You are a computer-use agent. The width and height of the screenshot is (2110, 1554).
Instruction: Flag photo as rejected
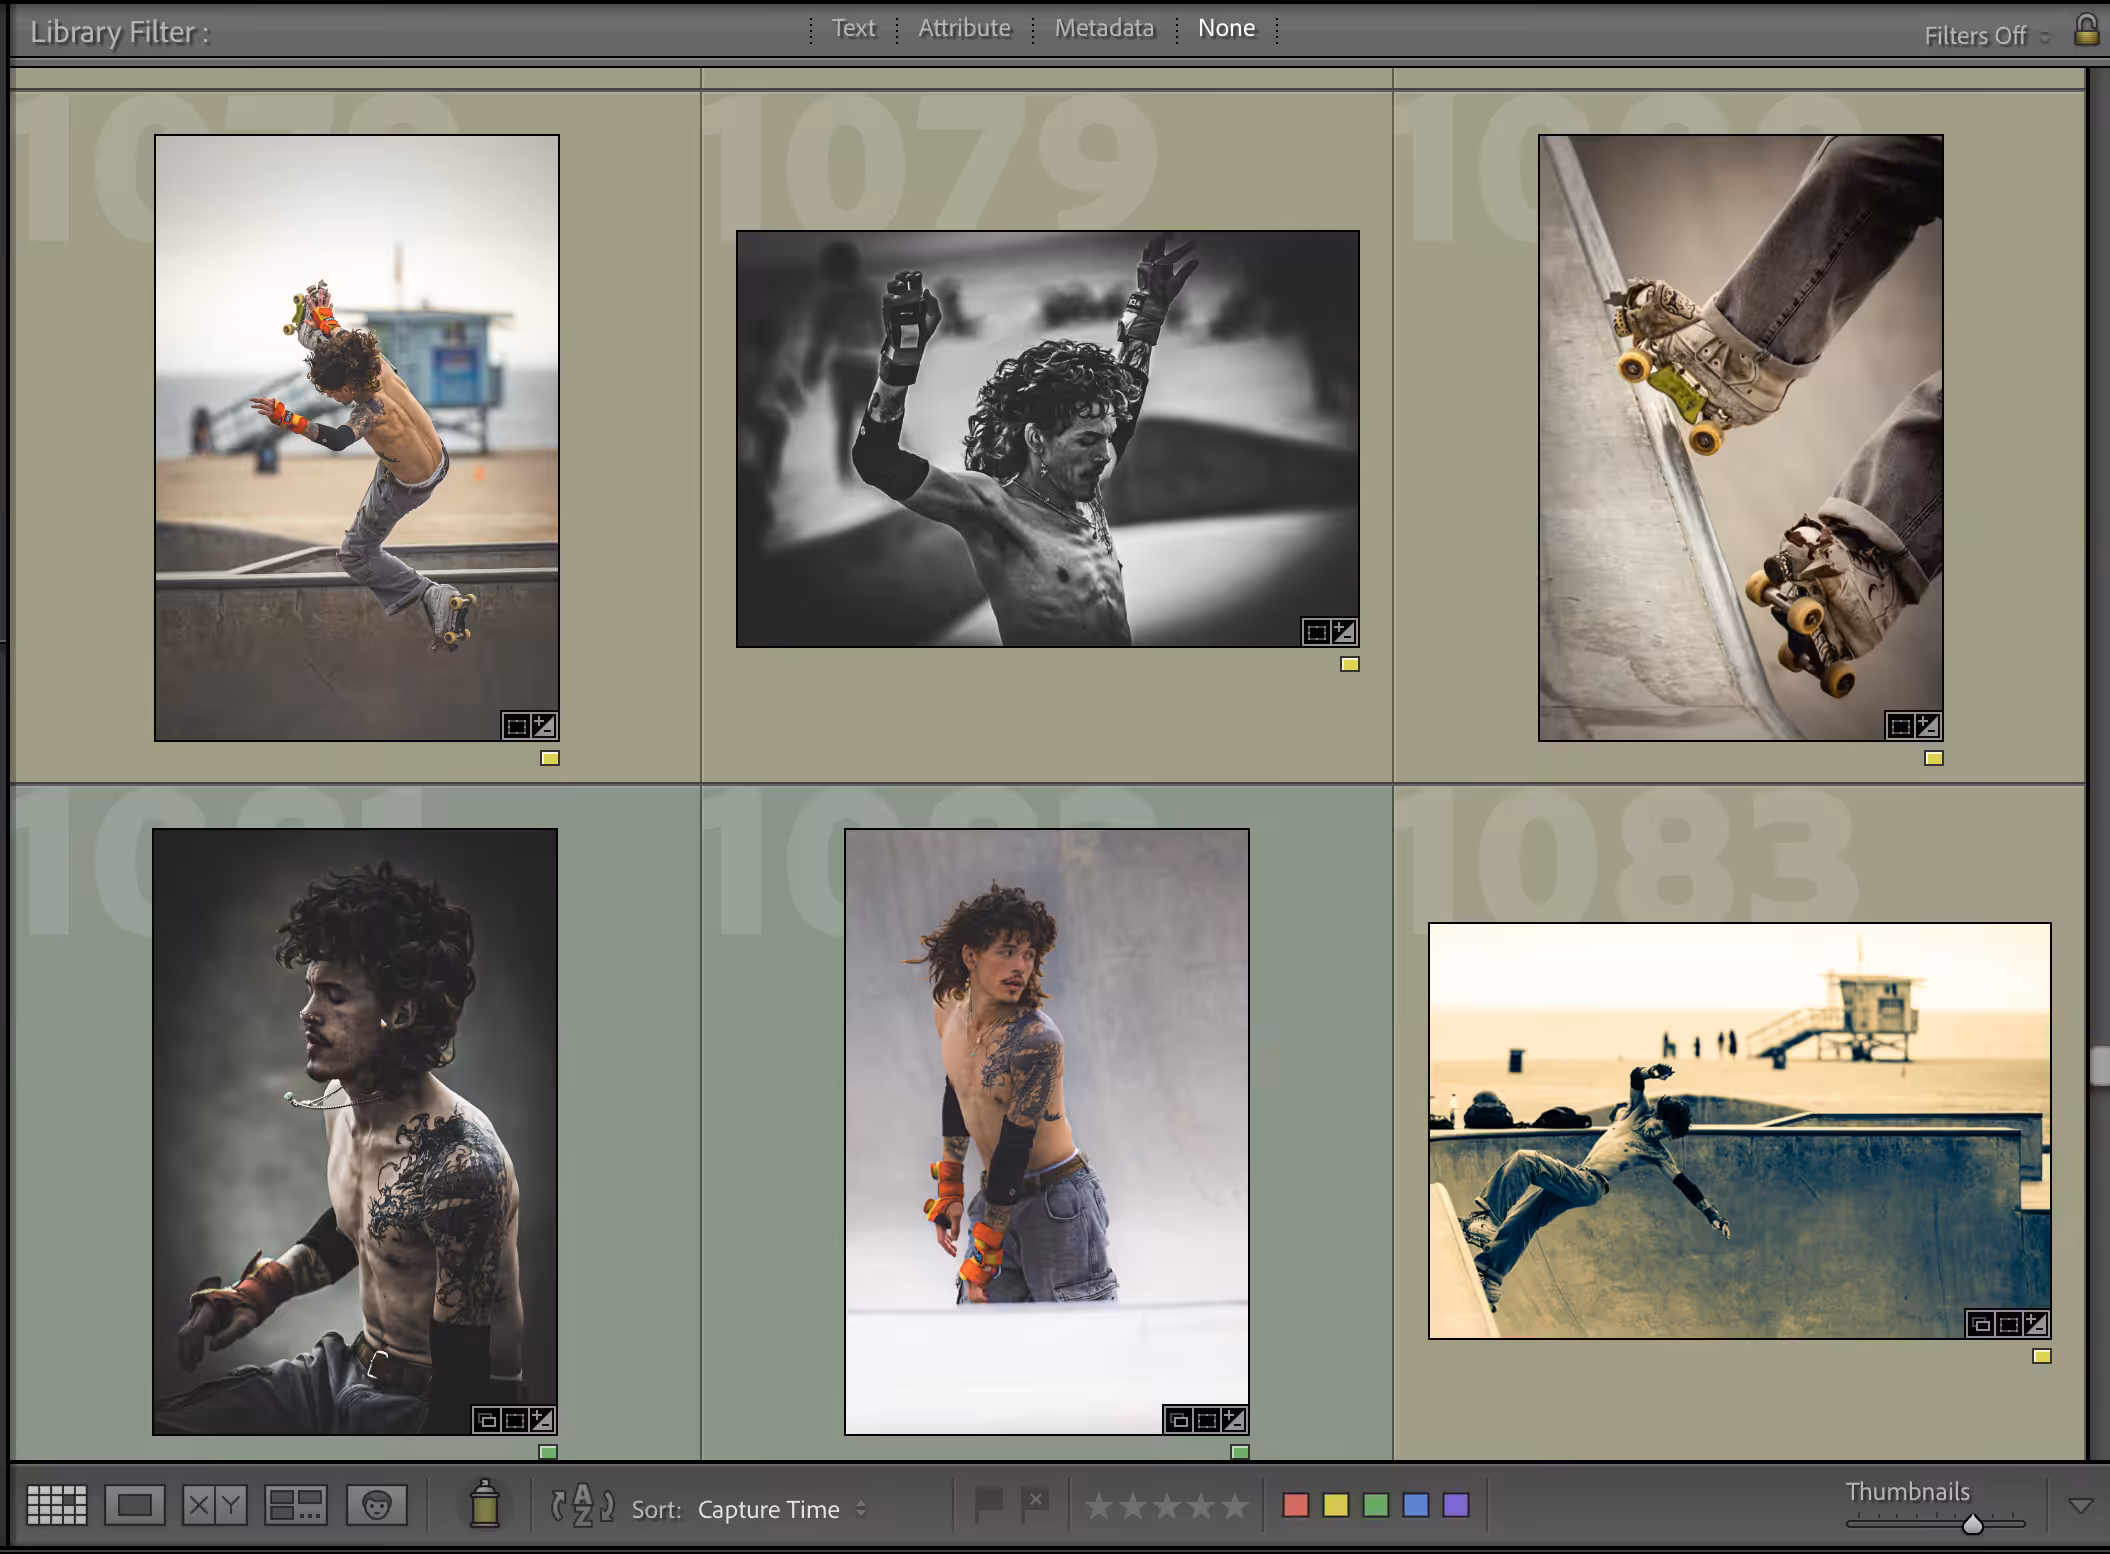click(1035, 1504)
